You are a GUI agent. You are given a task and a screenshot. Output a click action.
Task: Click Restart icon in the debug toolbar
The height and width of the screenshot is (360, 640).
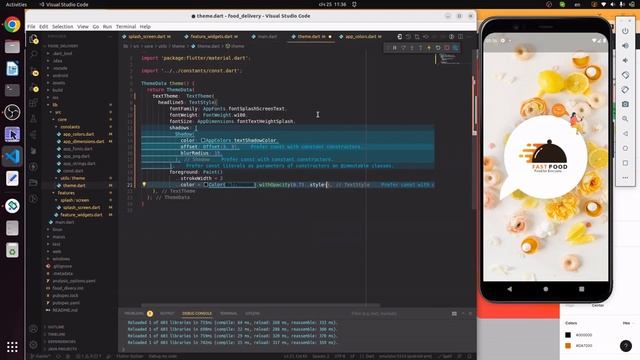click(438, 48)
